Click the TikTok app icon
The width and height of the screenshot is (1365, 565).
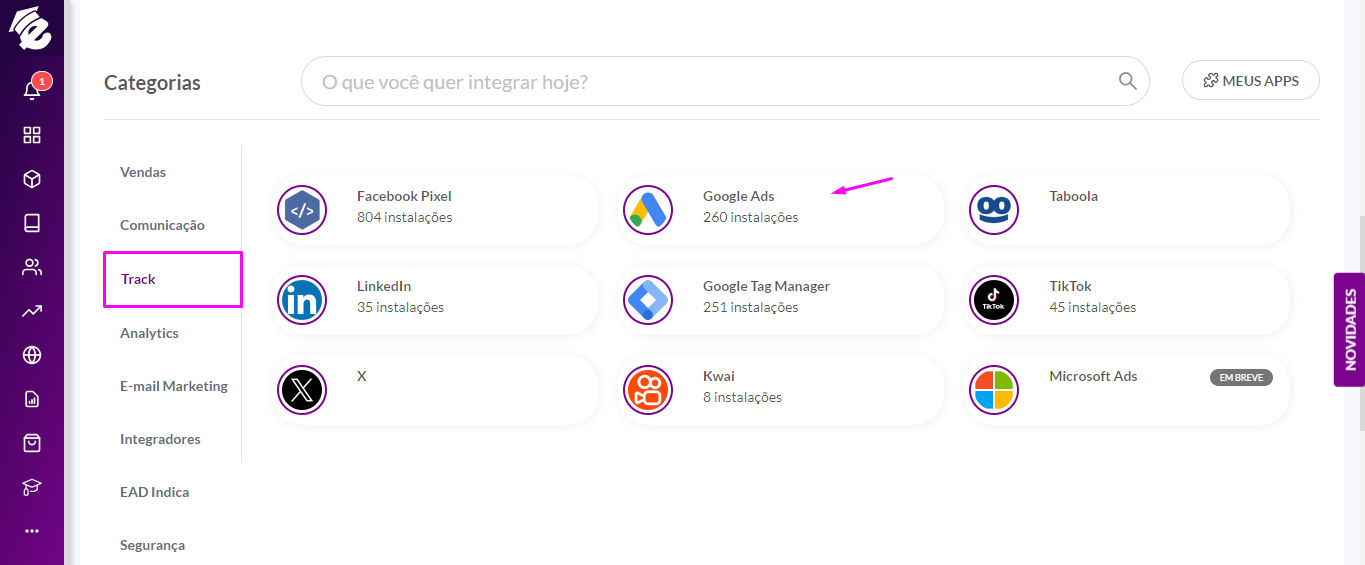[994, 300]
